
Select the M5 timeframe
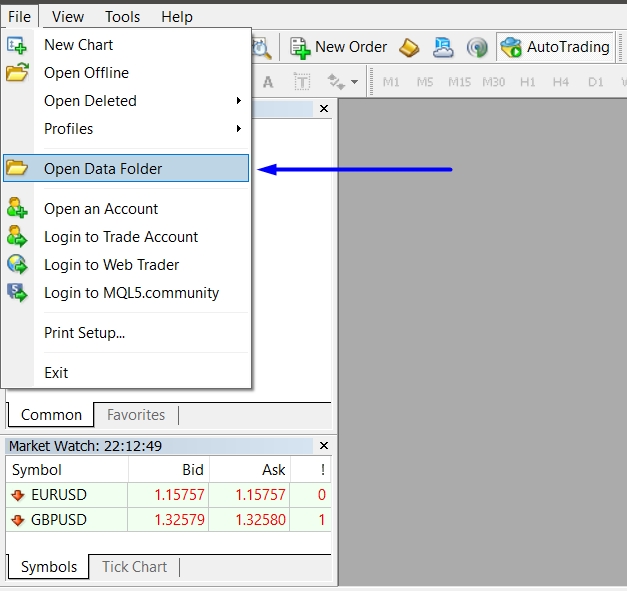[425, 82]
